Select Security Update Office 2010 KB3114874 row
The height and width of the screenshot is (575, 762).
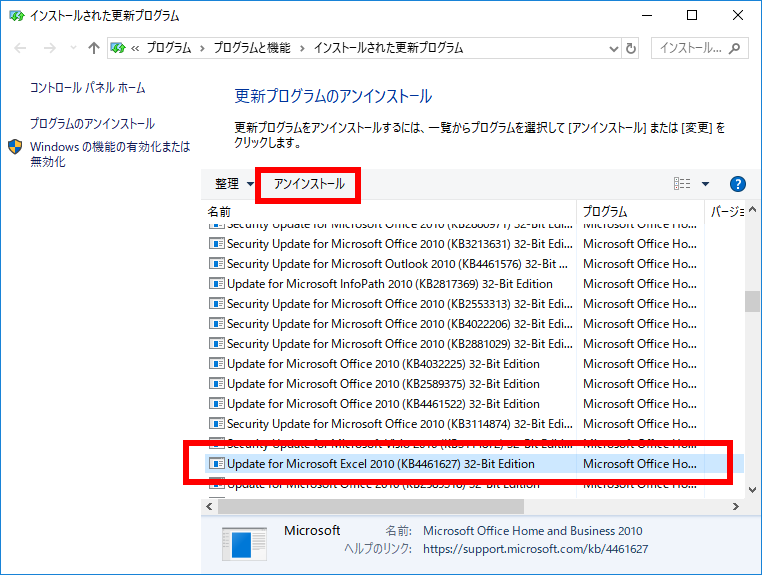click(474, 424)
